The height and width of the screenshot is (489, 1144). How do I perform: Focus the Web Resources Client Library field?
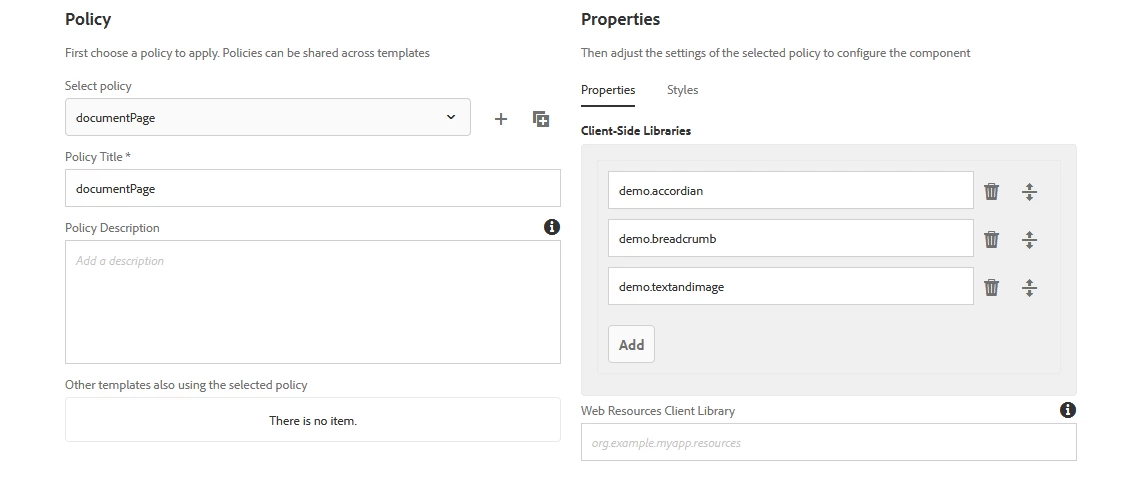[828, 442]
